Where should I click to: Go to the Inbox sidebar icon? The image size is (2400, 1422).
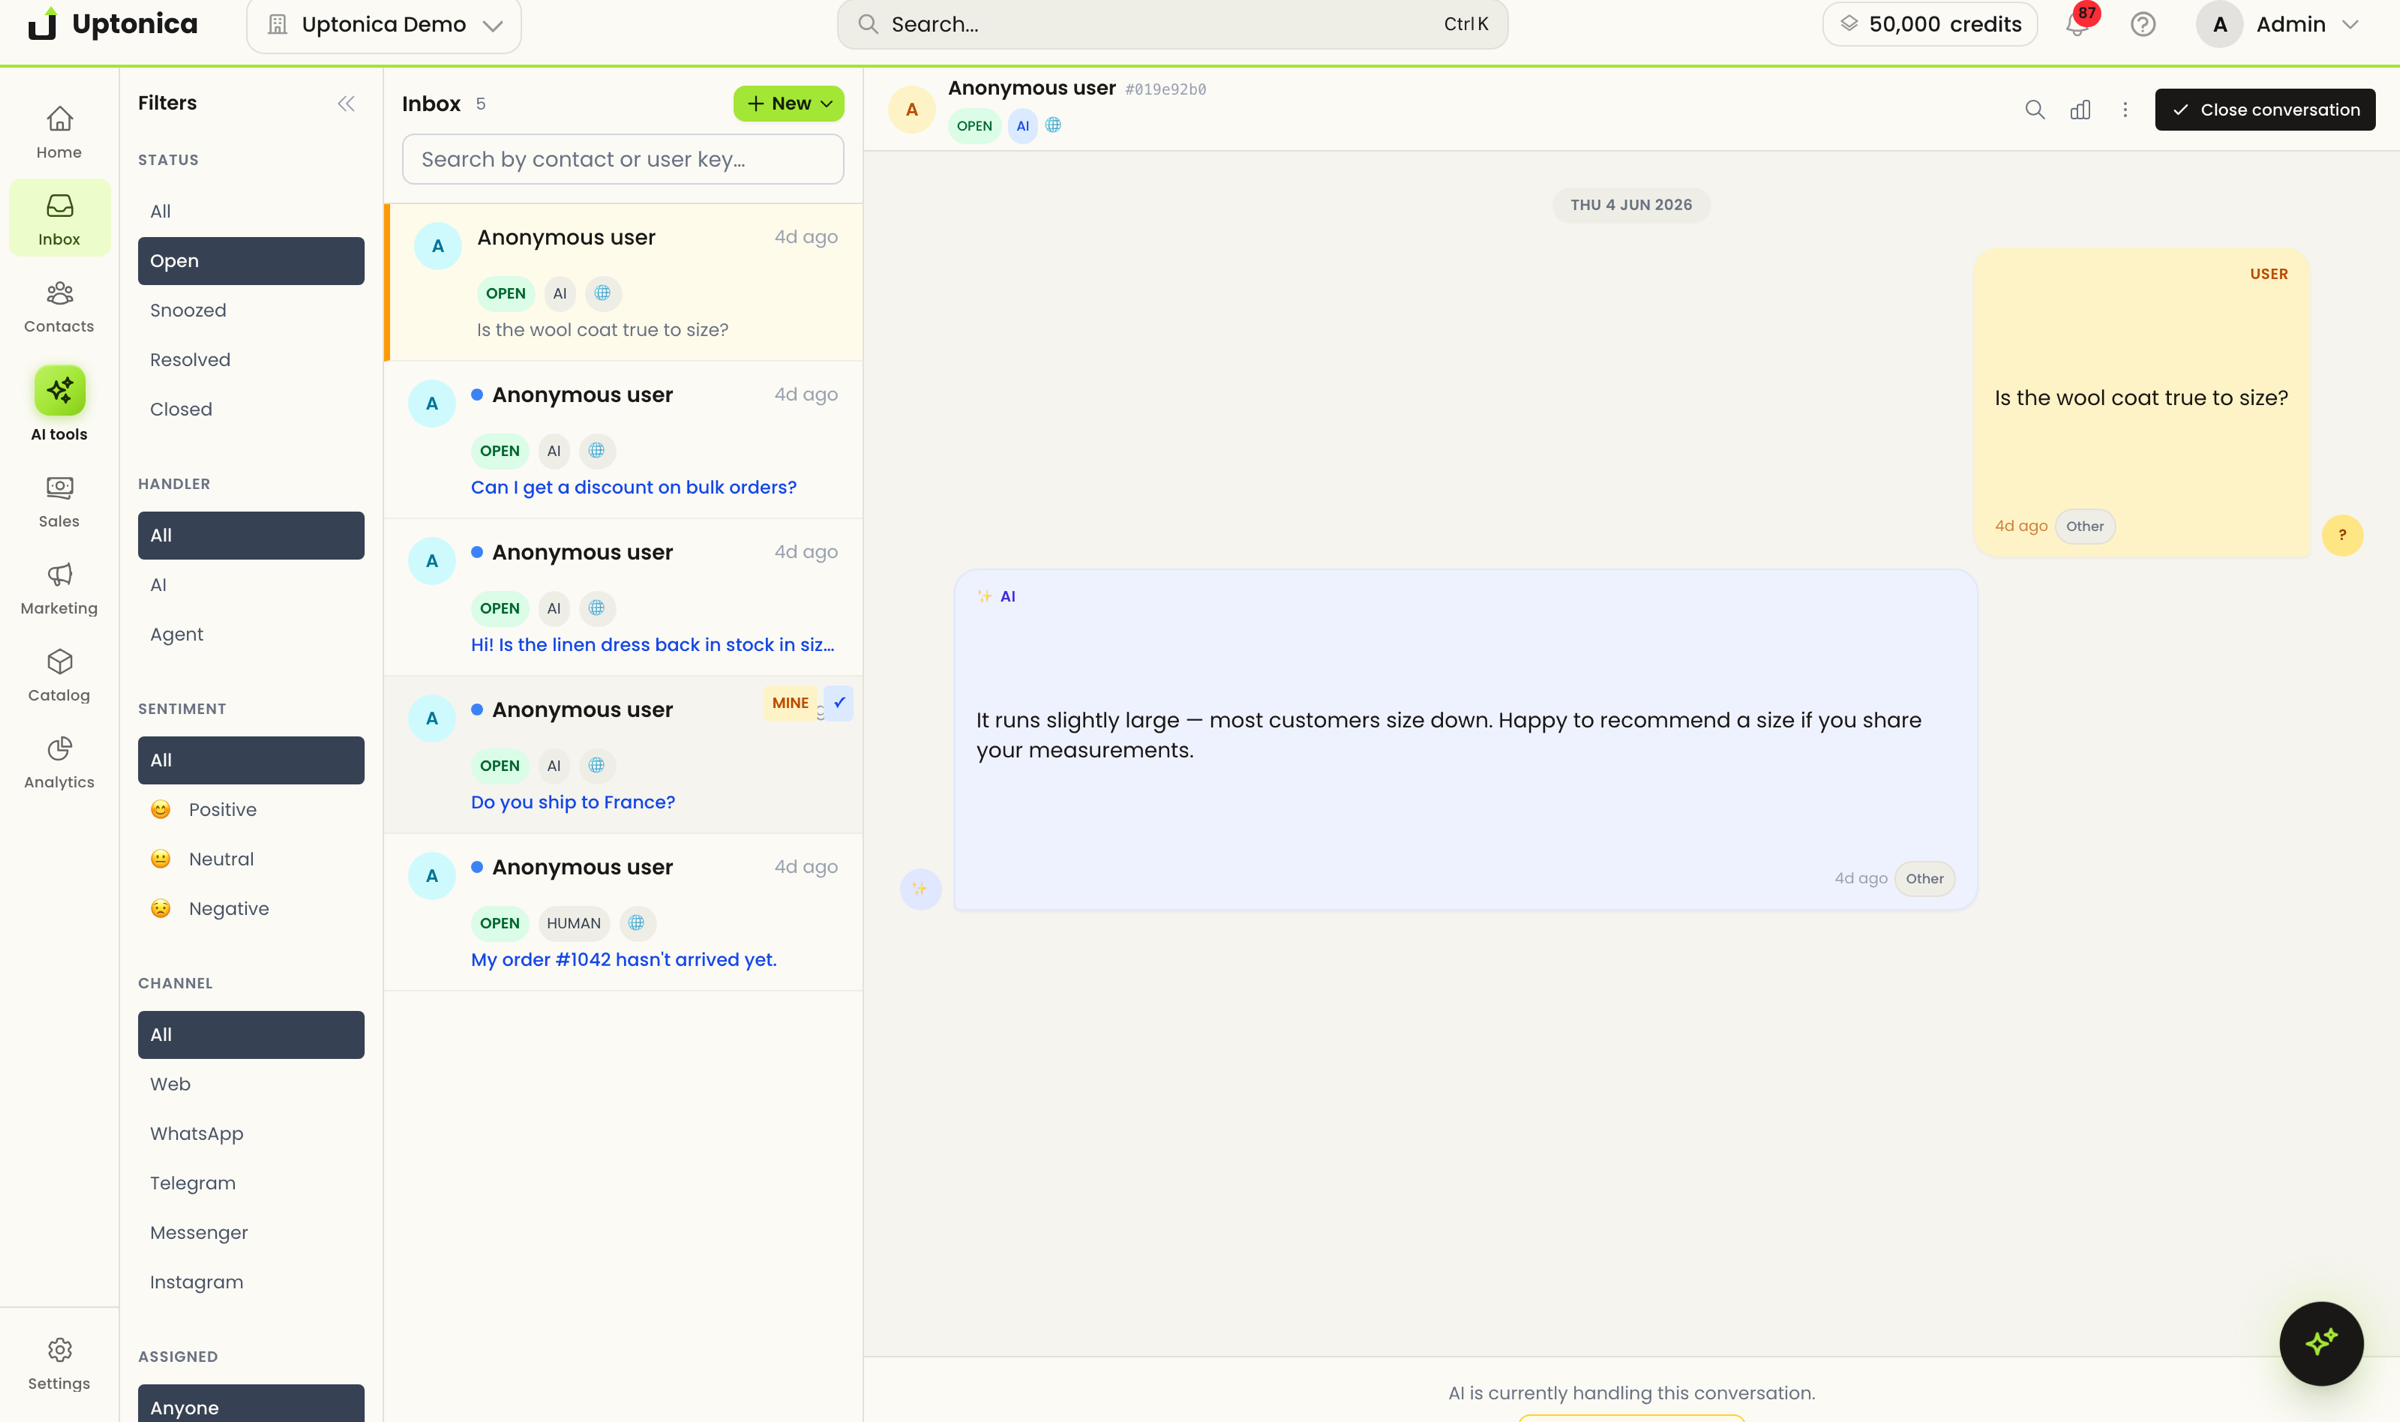tap(59, 219)
